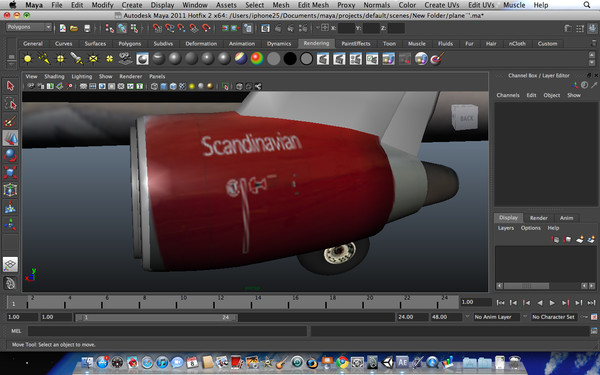This screenshot has width=600, height=375.
Task: Switch to the Render layer tab
Action: tap(538, 218)
